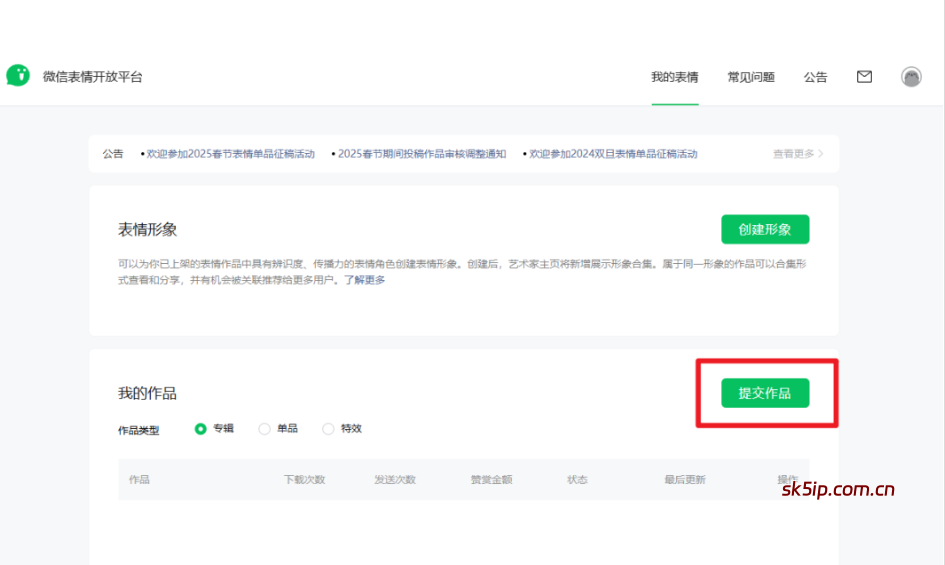Image resolution: width=945 pixels, height=565 pixels.
Task: Select the 单品 radio button
Action: pos(265,429)
